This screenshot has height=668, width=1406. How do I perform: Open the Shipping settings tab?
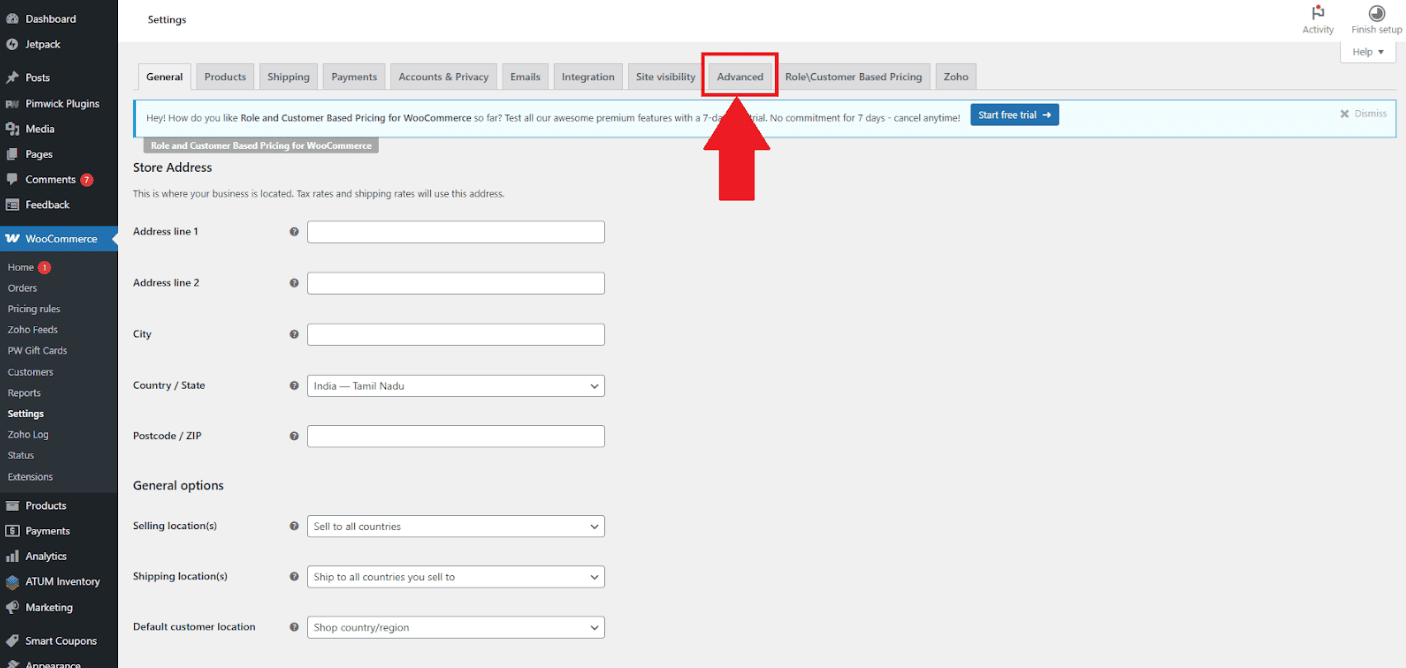288,77
